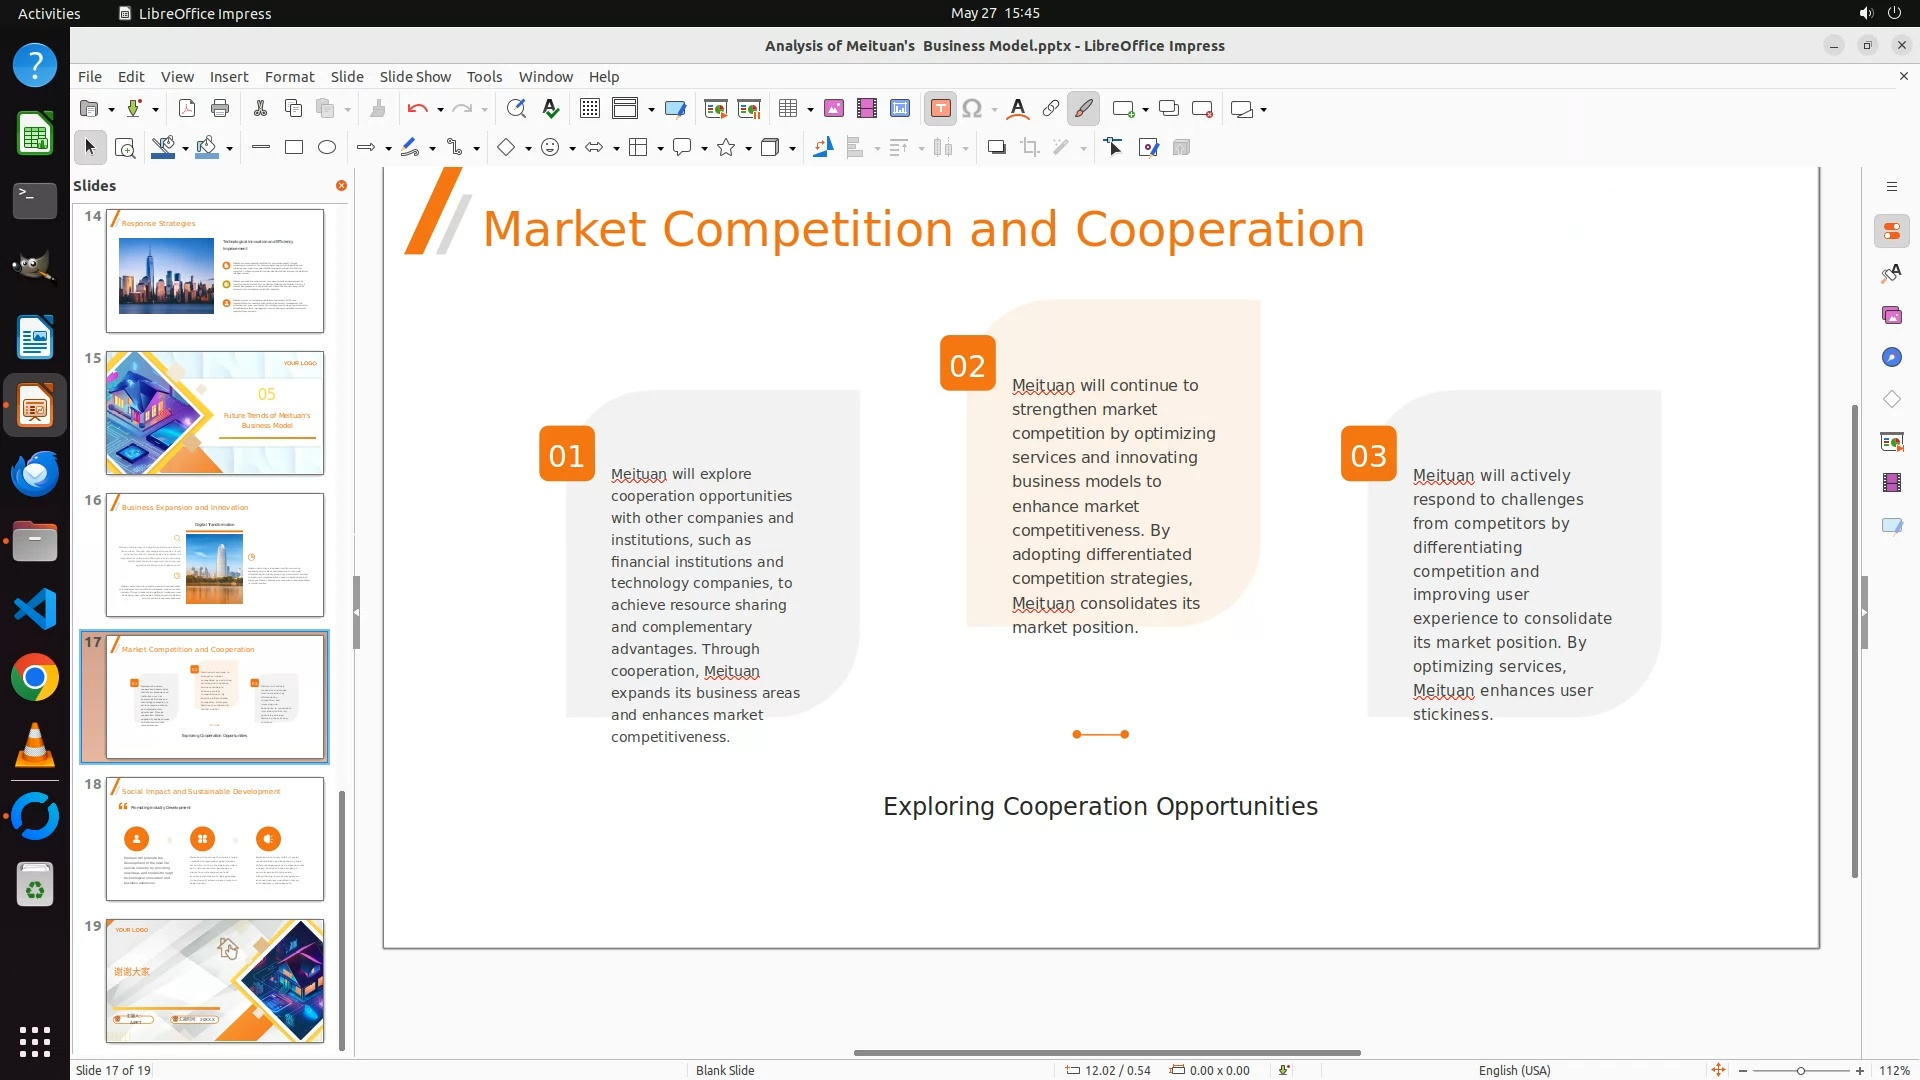
Task: Toggle the Shadow button in drawing toolbar
Action: click(996, 148)
